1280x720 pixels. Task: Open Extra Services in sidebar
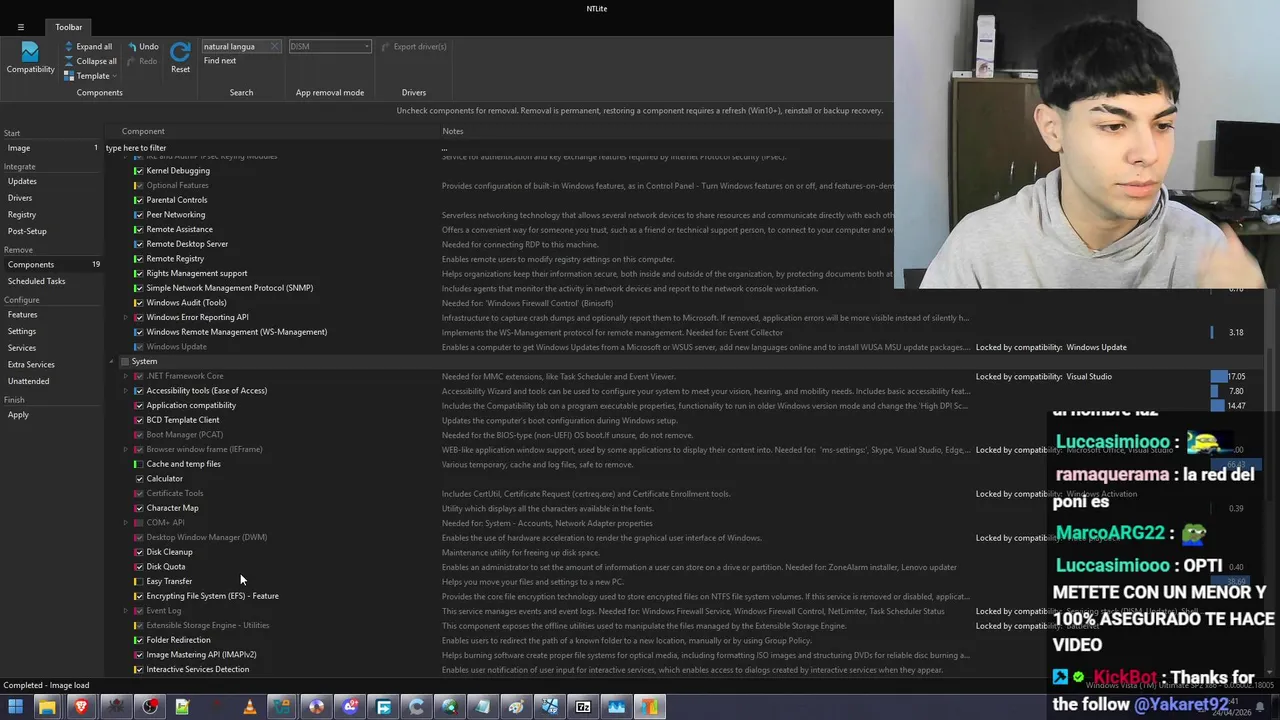tap(31, 365)
